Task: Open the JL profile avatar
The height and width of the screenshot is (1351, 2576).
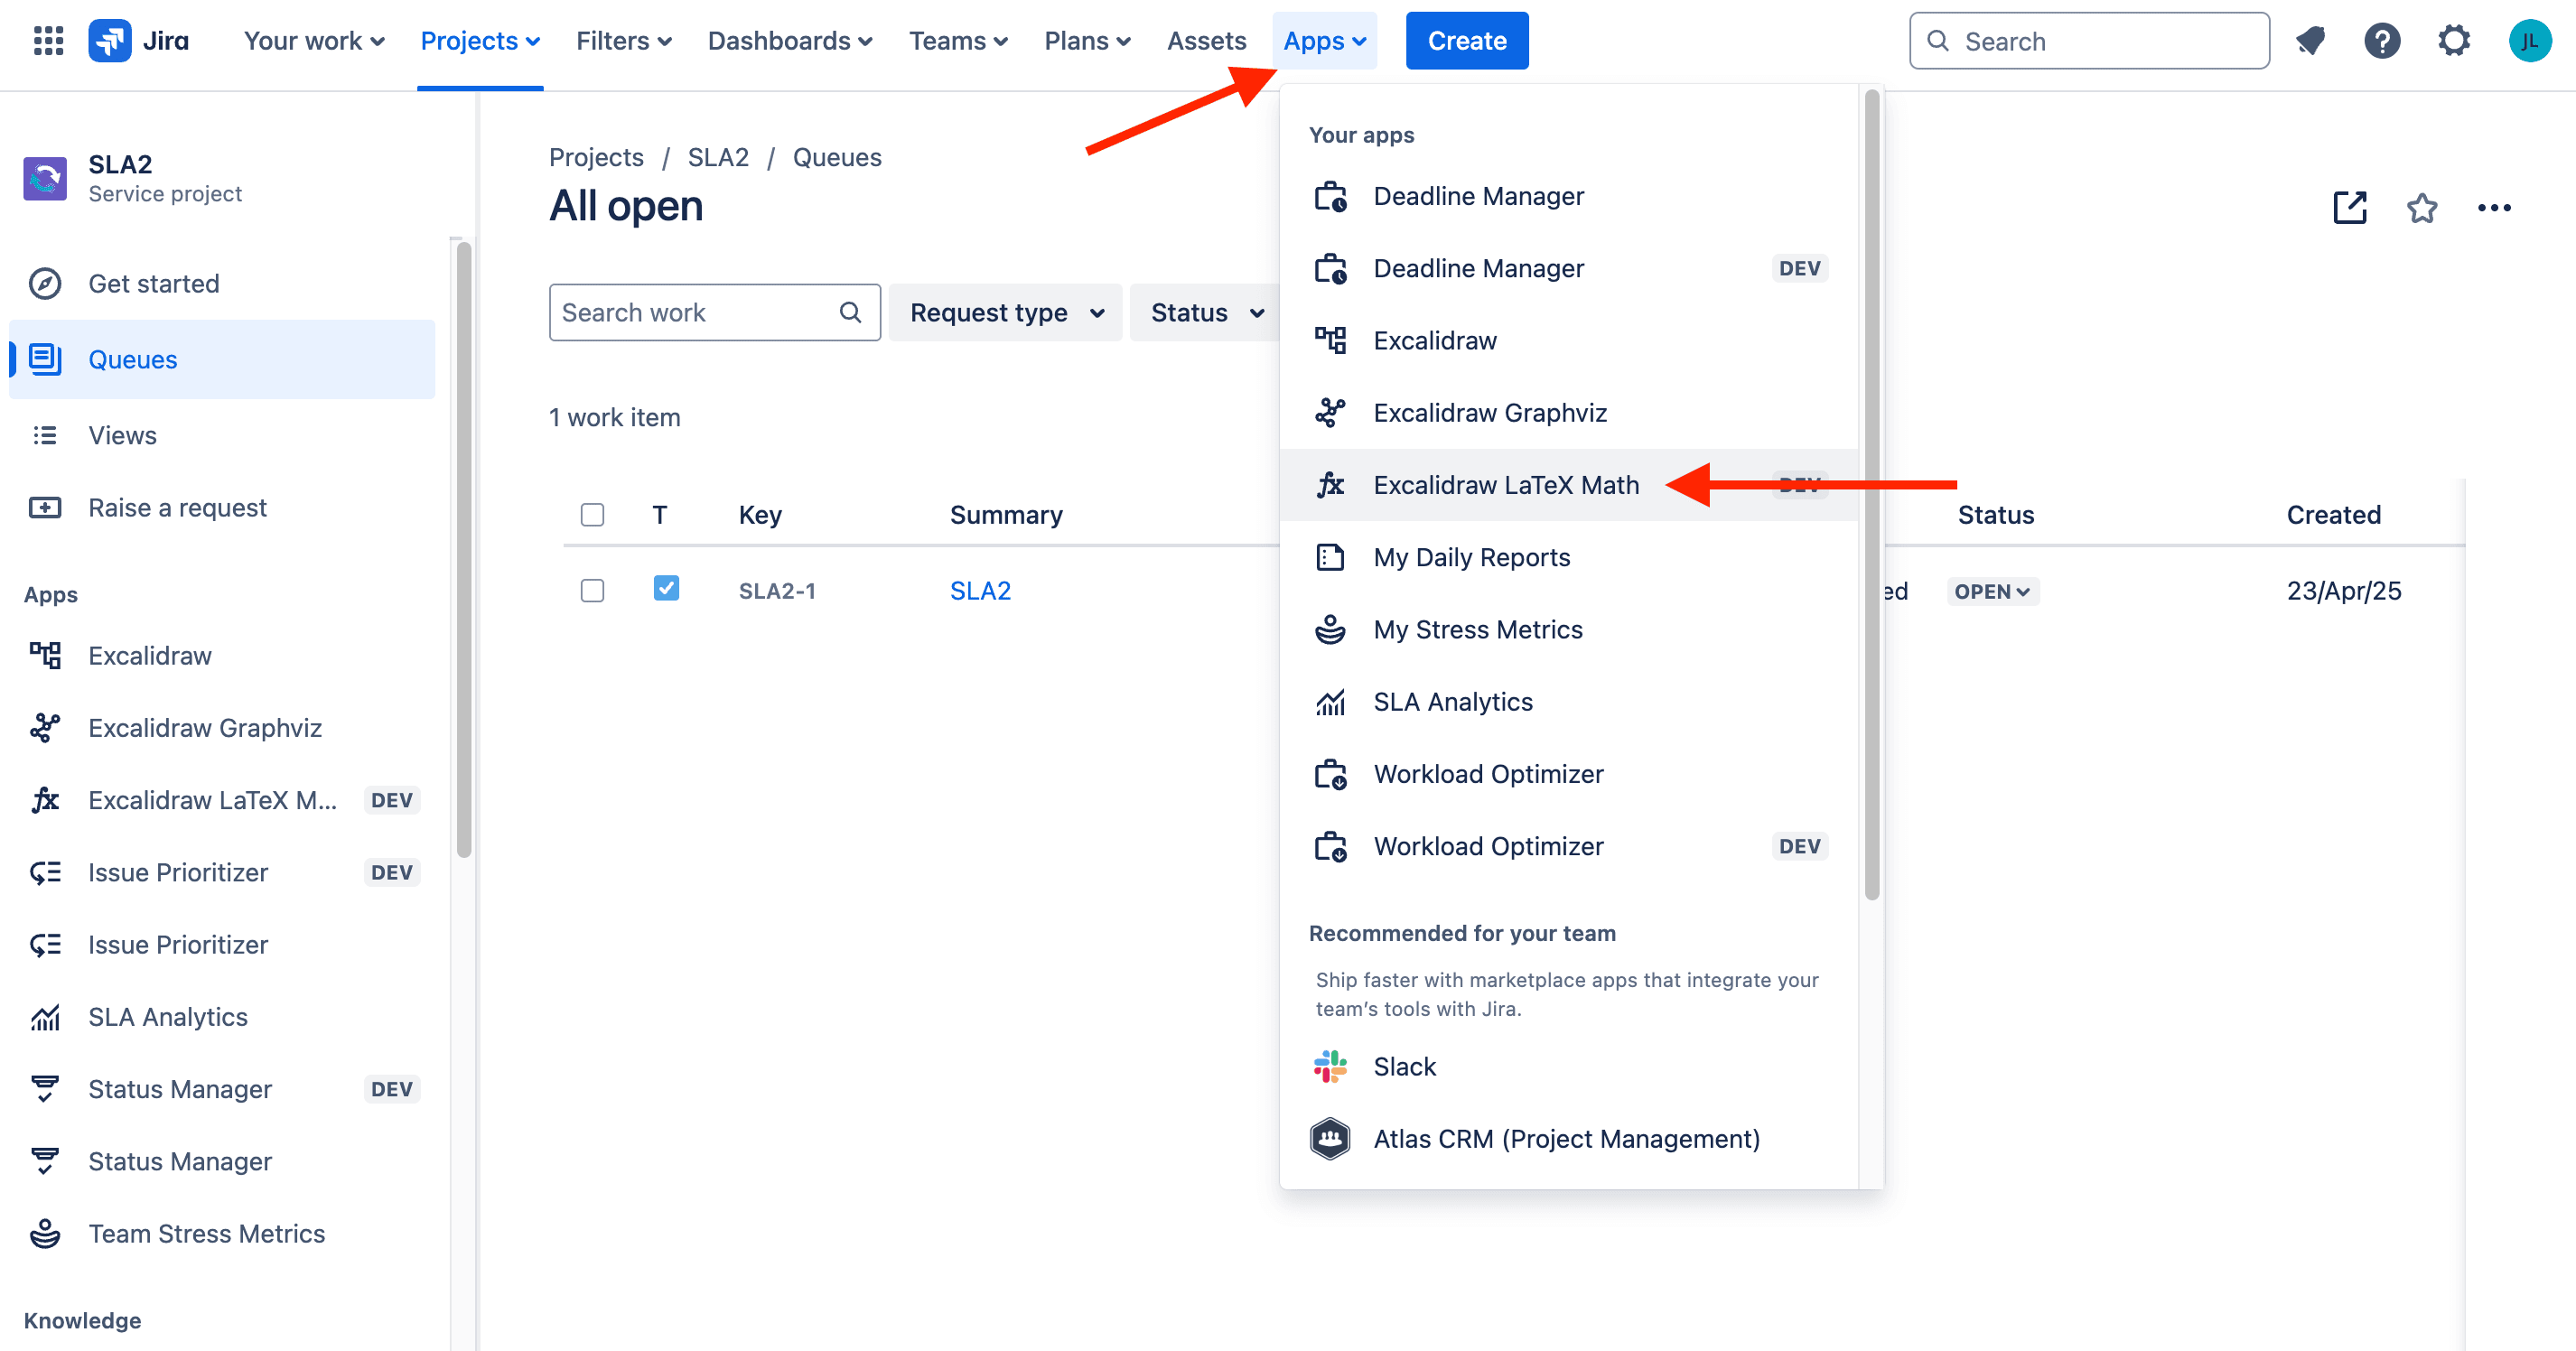Action: pyautogui.click(x=2529, y=41)
